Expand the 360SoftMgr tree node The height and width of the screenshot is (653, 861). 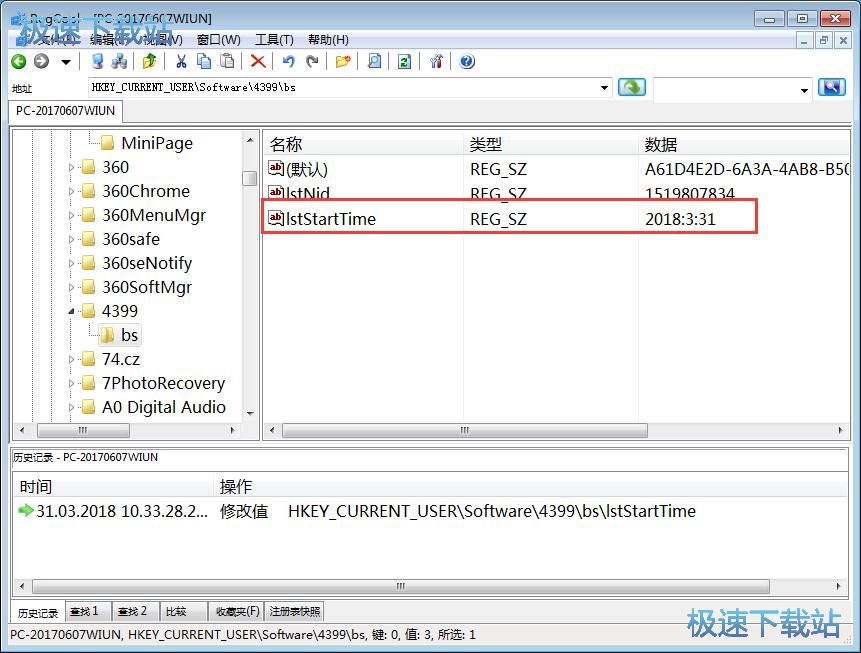point(71,287)
